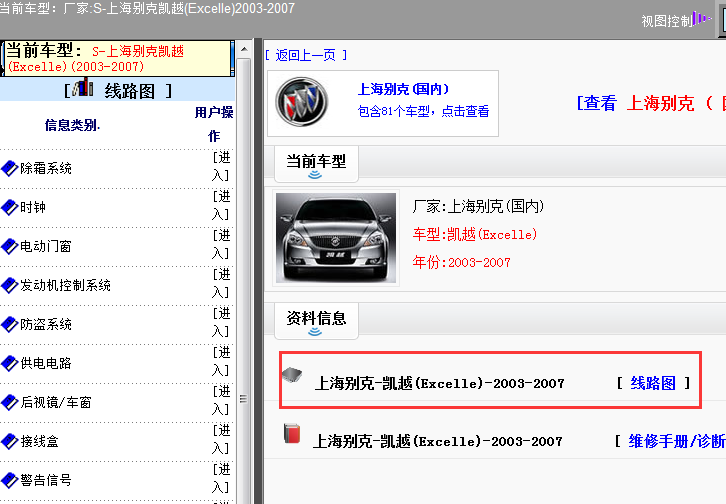Screen dimensions: 726x504
Task: Click the yellow 当前车型 info box
Action: [117, 58]
